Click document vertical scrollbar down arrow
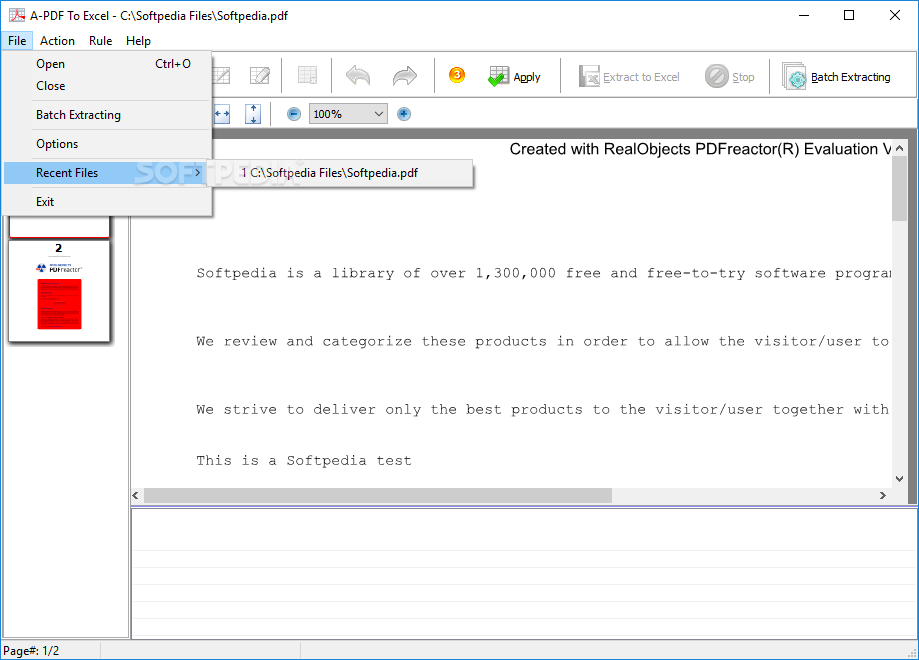 pos(900,479)
